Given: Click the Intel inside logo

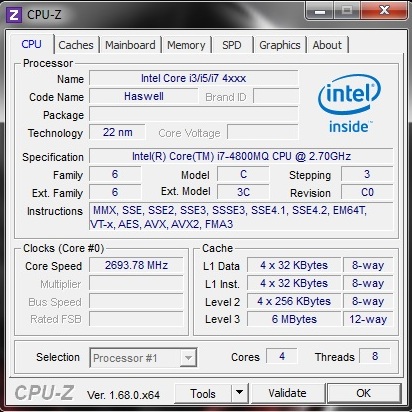Looking at the screenshot, I should tap(349, 104).
